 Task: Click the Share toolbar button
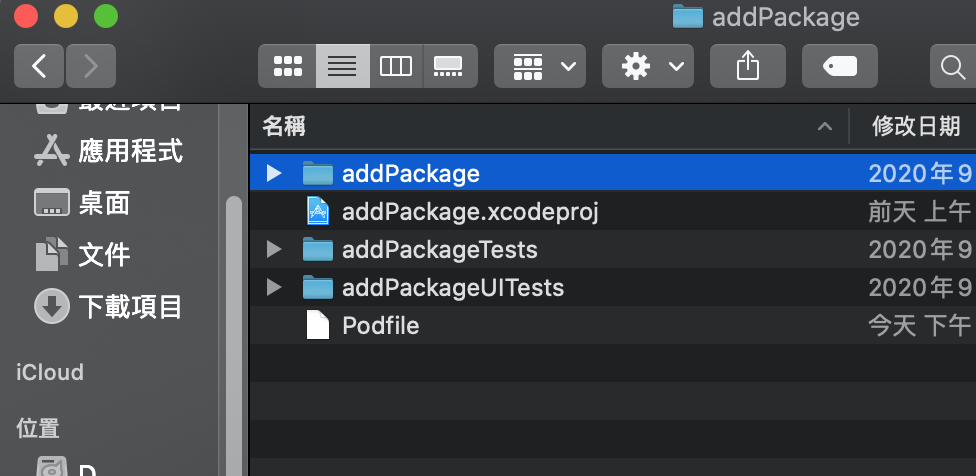[x=748, y=67]
